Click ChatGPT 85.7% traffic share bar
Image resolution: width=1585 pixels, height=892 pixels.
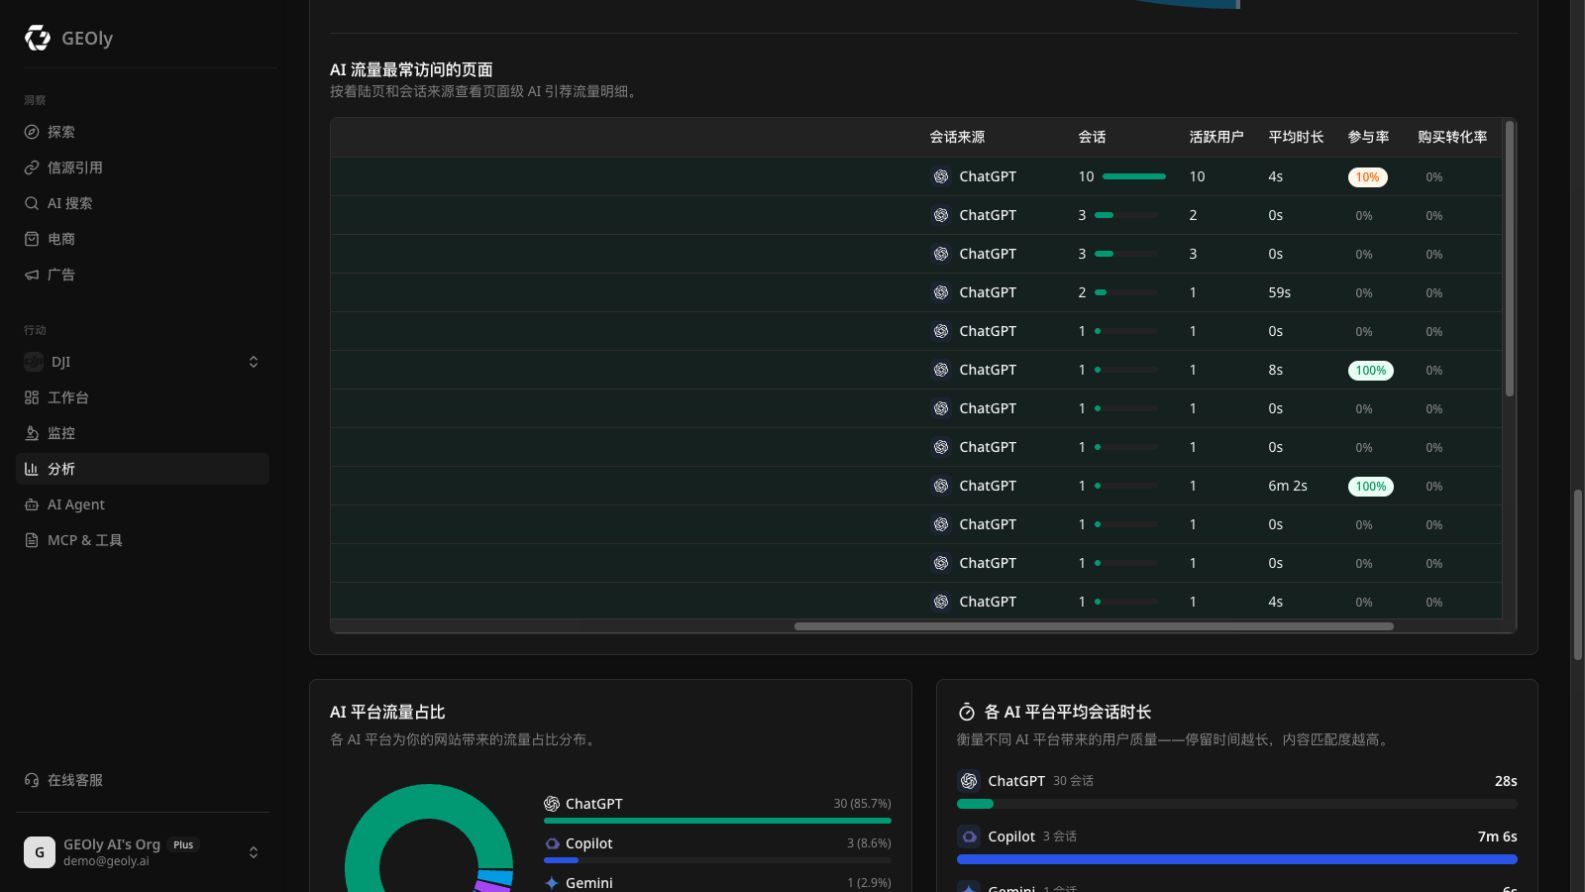(x=717, y=821)
